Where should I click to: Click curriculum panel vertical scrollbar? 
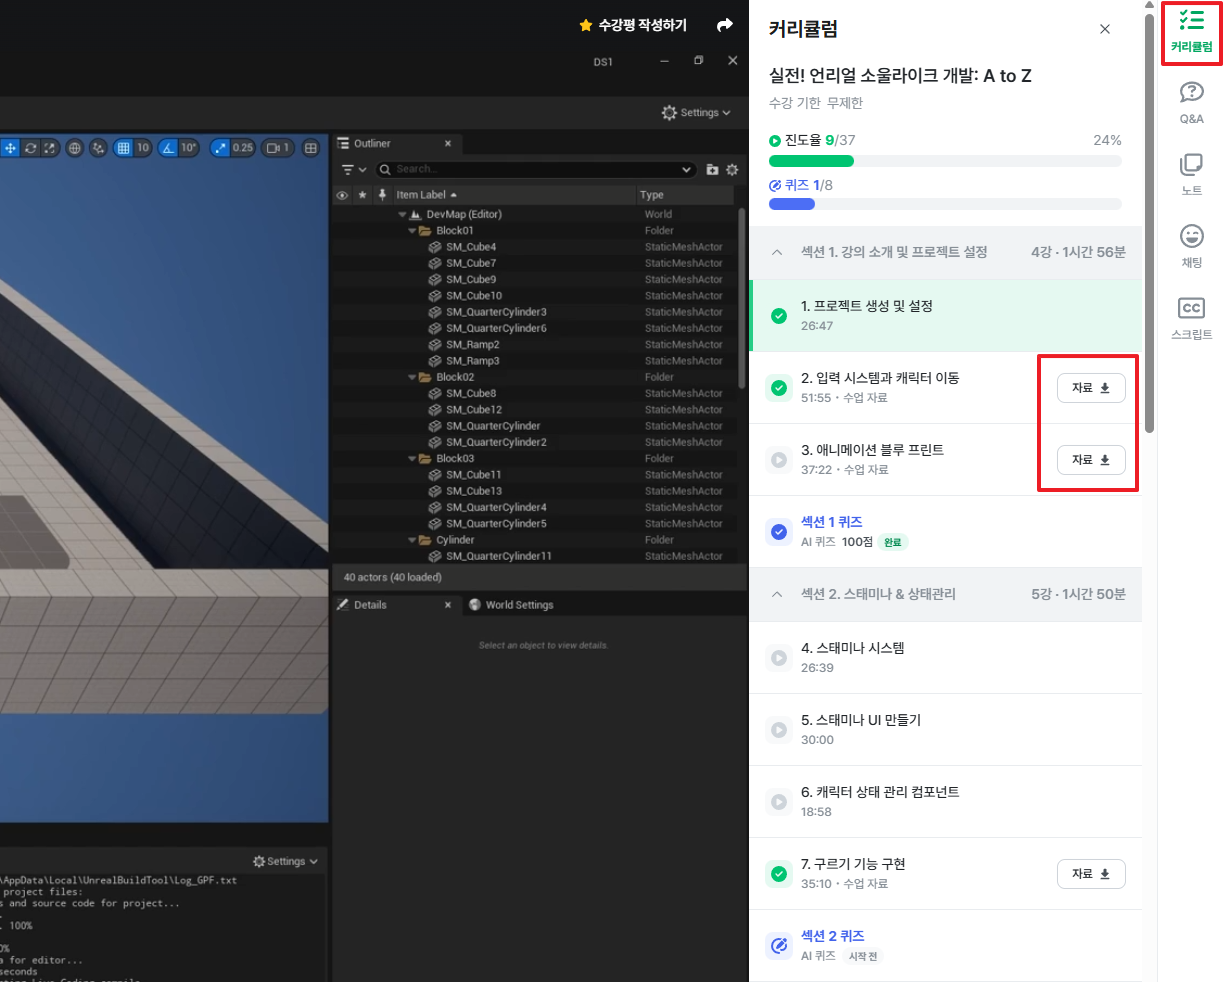[x=1150, y=225]
